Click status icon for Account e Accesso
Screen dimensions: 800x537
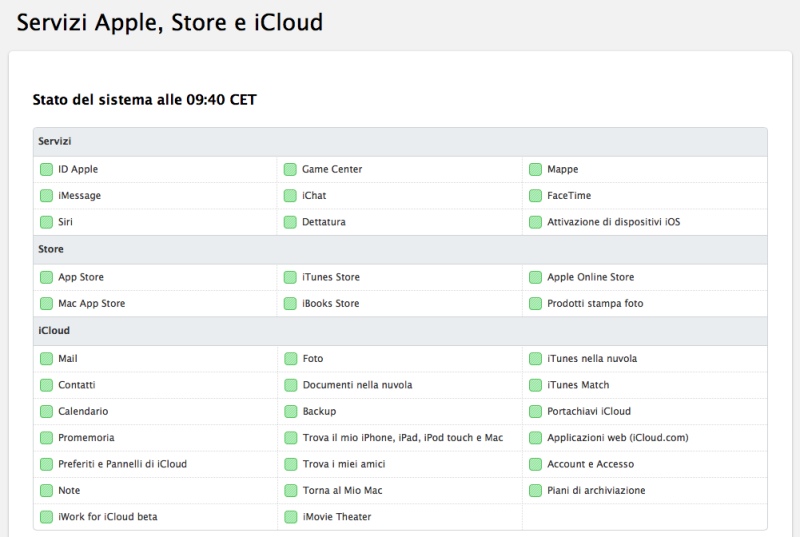[x=535, y=464]
